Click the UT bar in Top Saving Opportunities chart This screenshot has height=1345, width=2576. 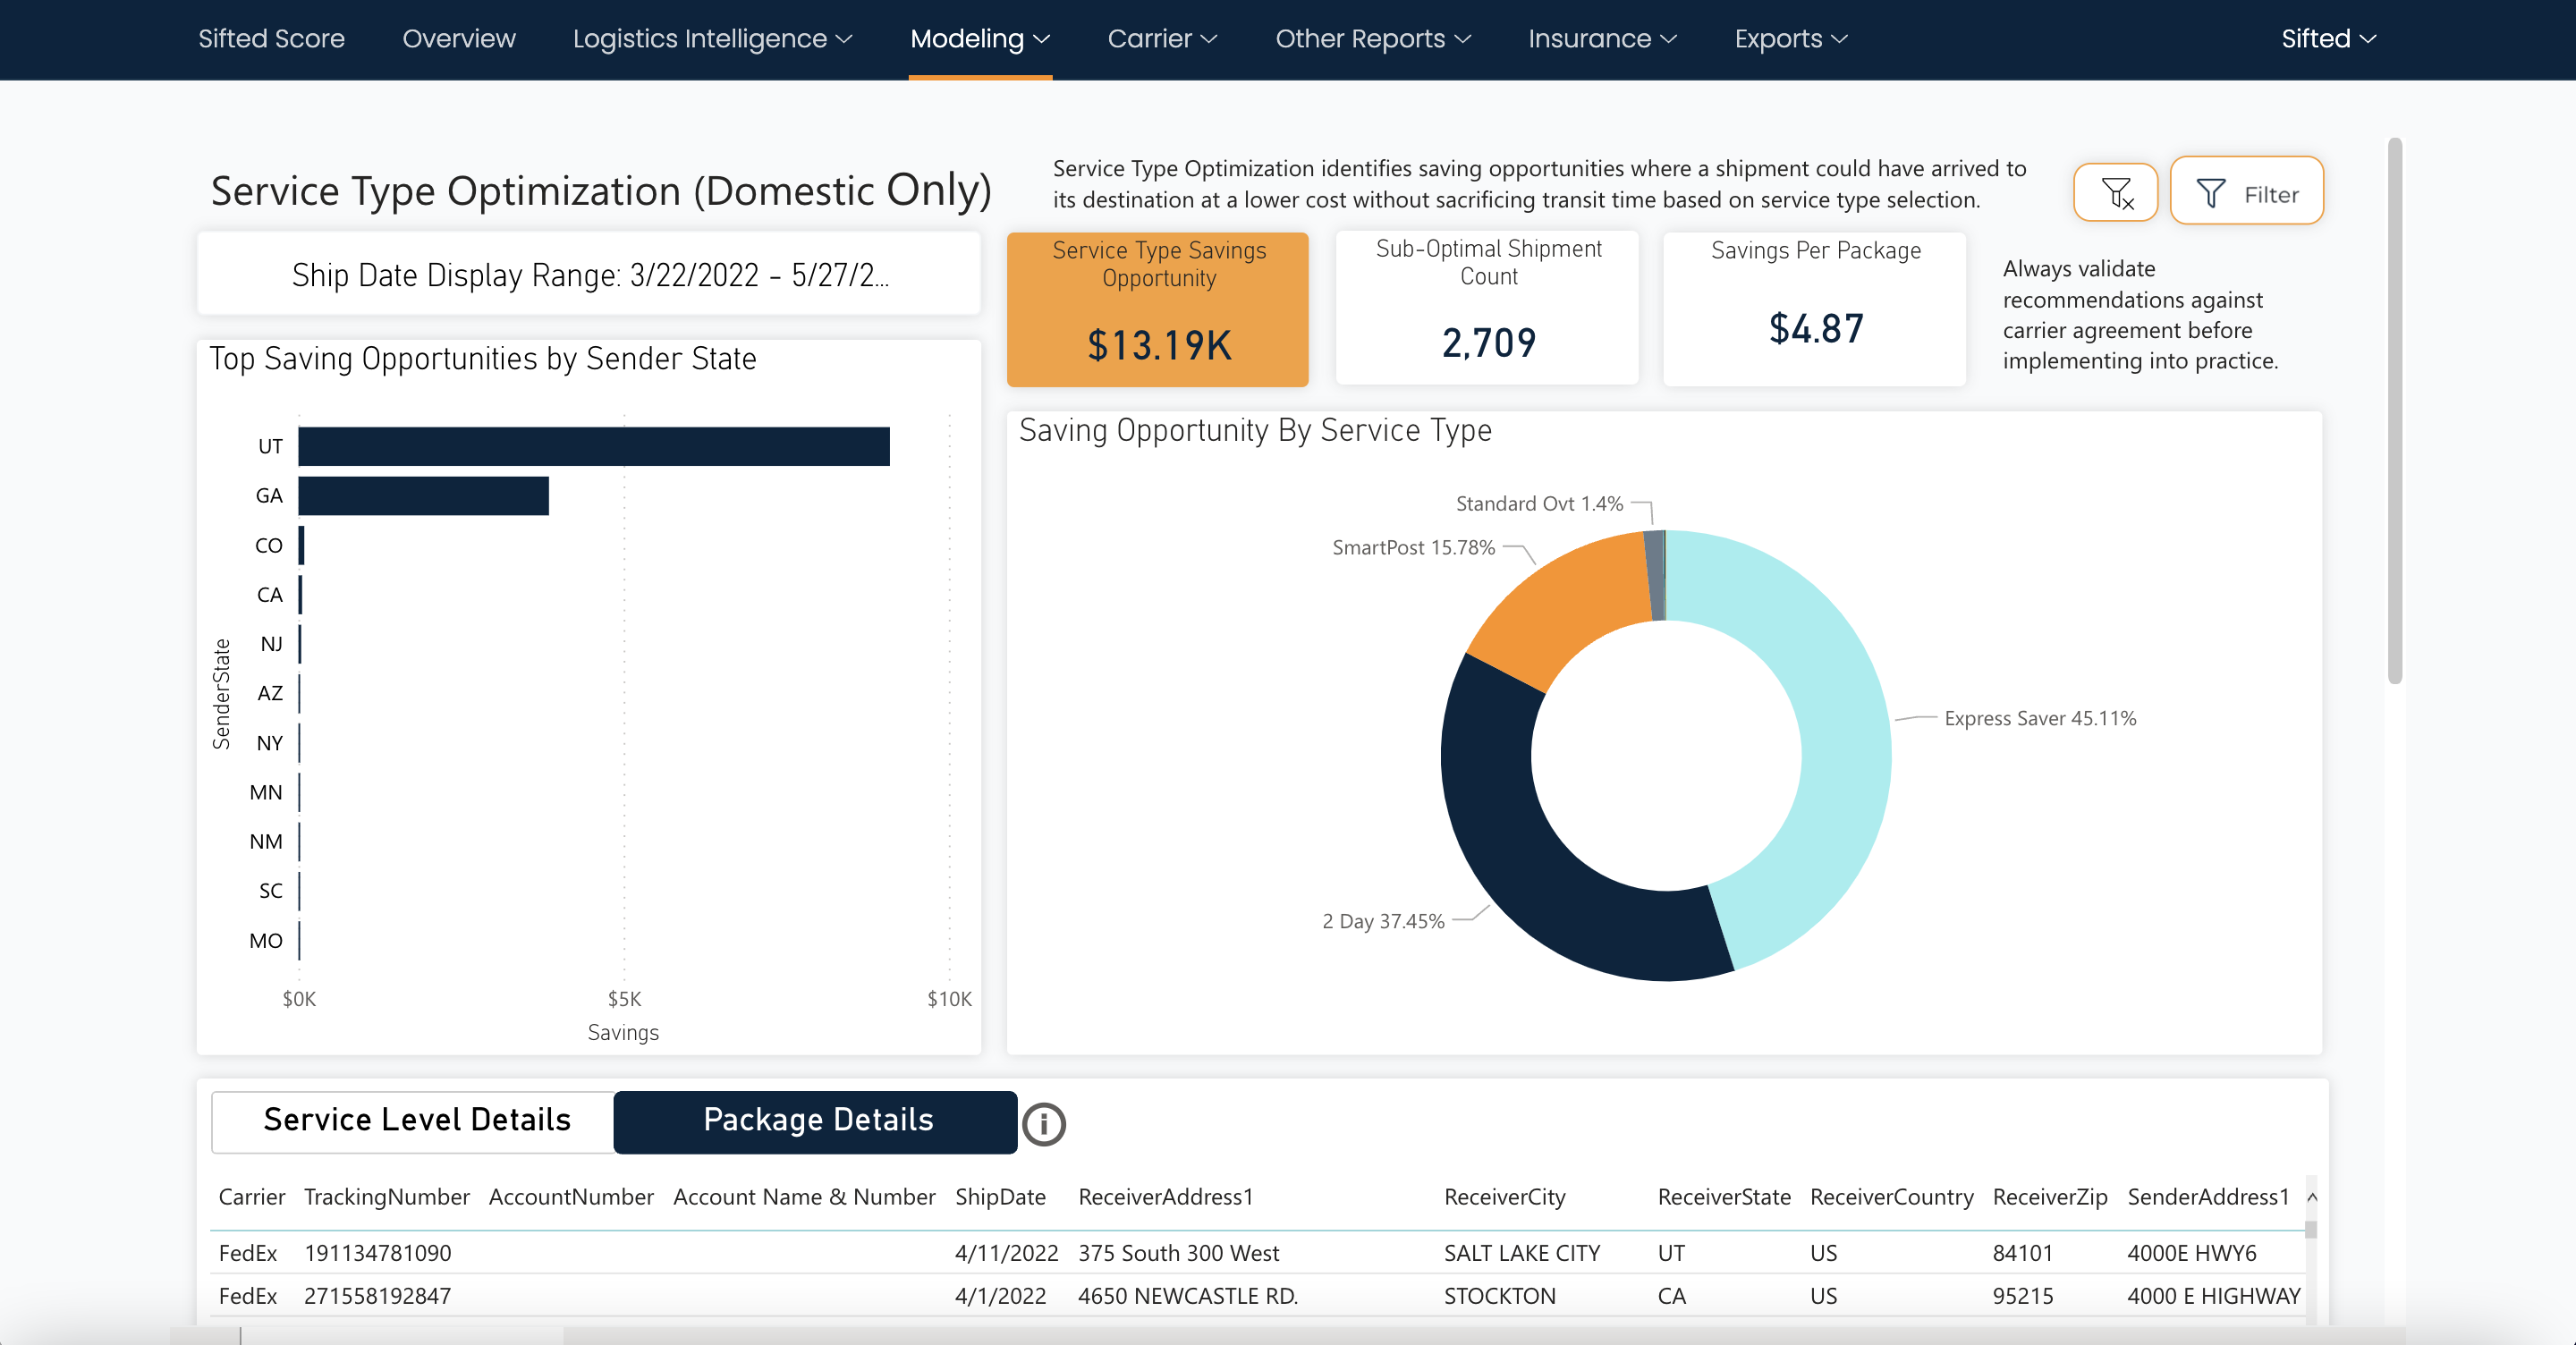pos(593,447)
